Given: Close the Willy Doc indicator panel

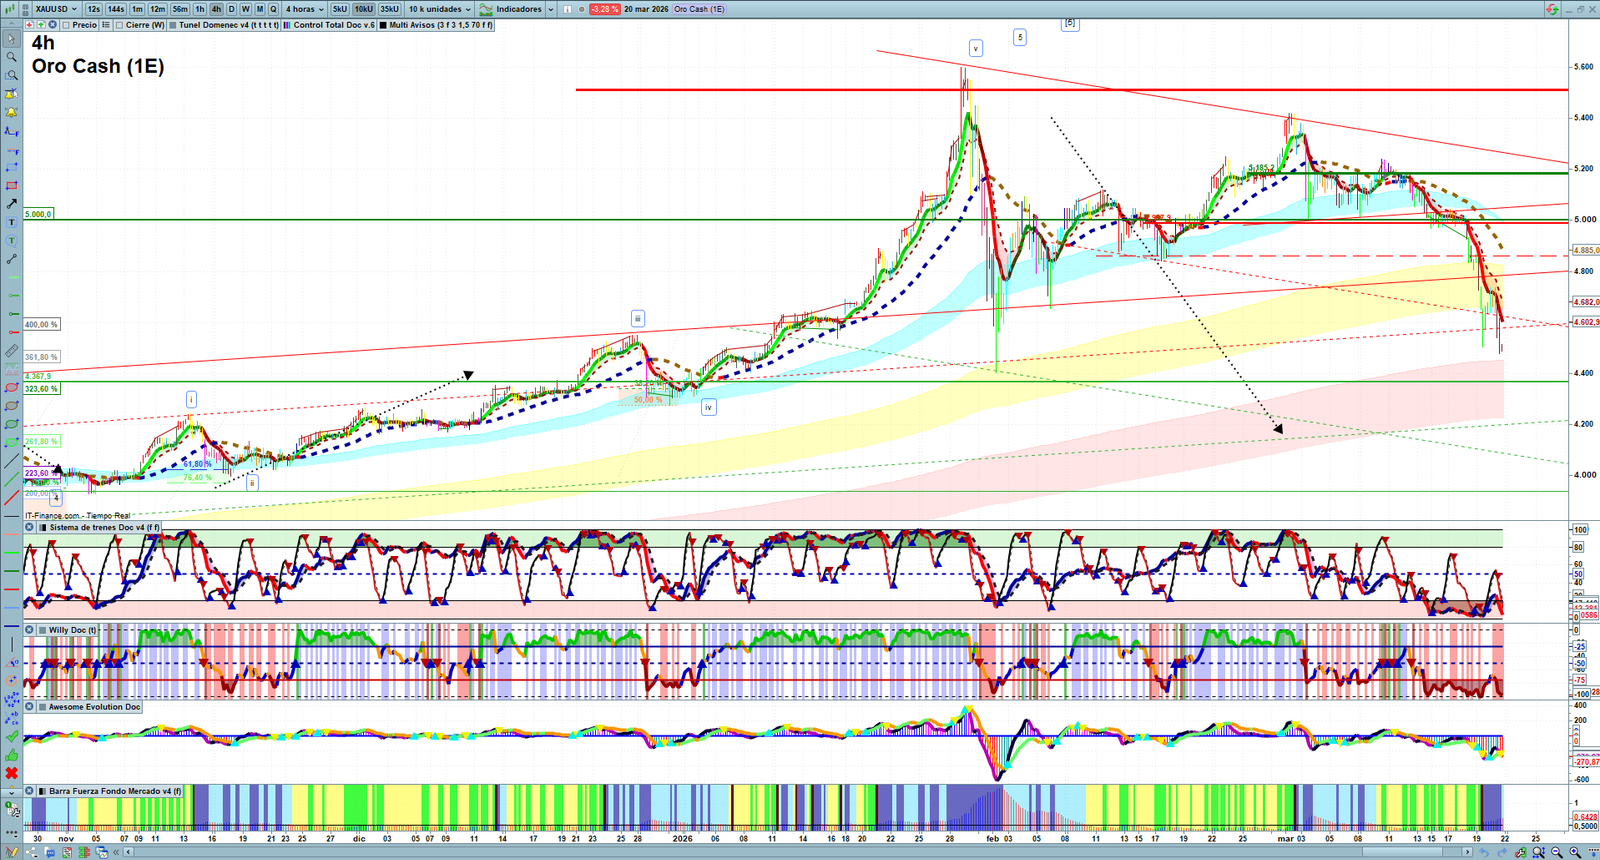Looking at the screenshot, I should pyautogui.click(x=29, y=630).
